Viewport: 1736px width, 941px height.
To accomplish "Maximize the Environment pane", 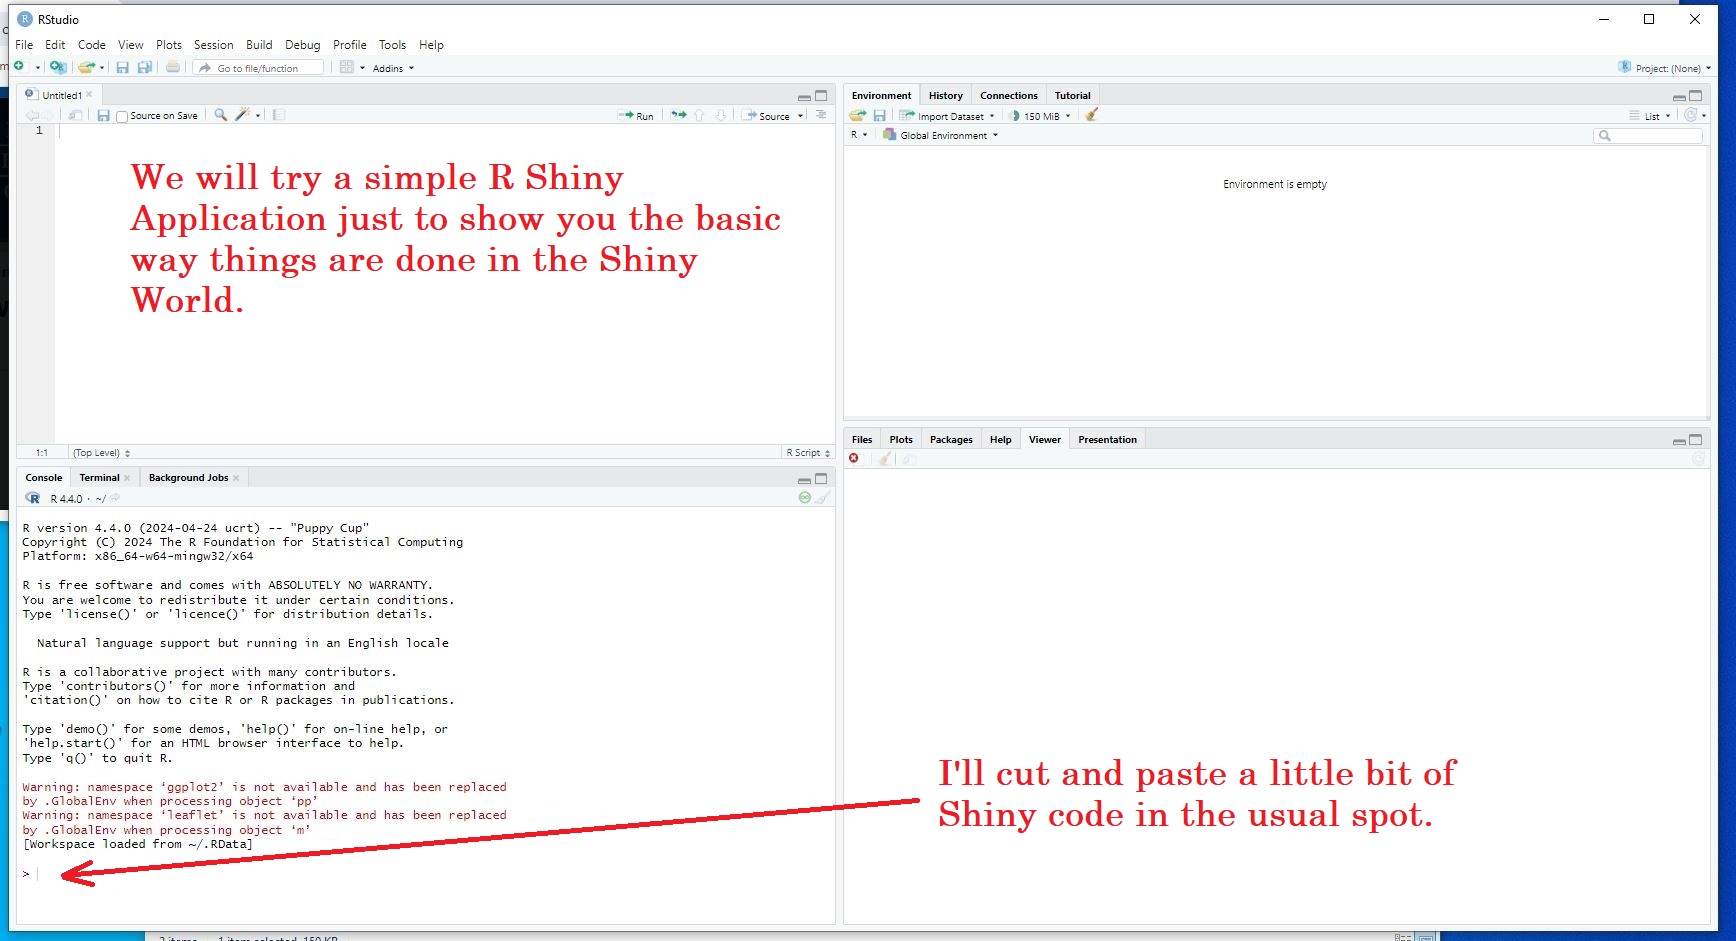I will point(1695,96).
